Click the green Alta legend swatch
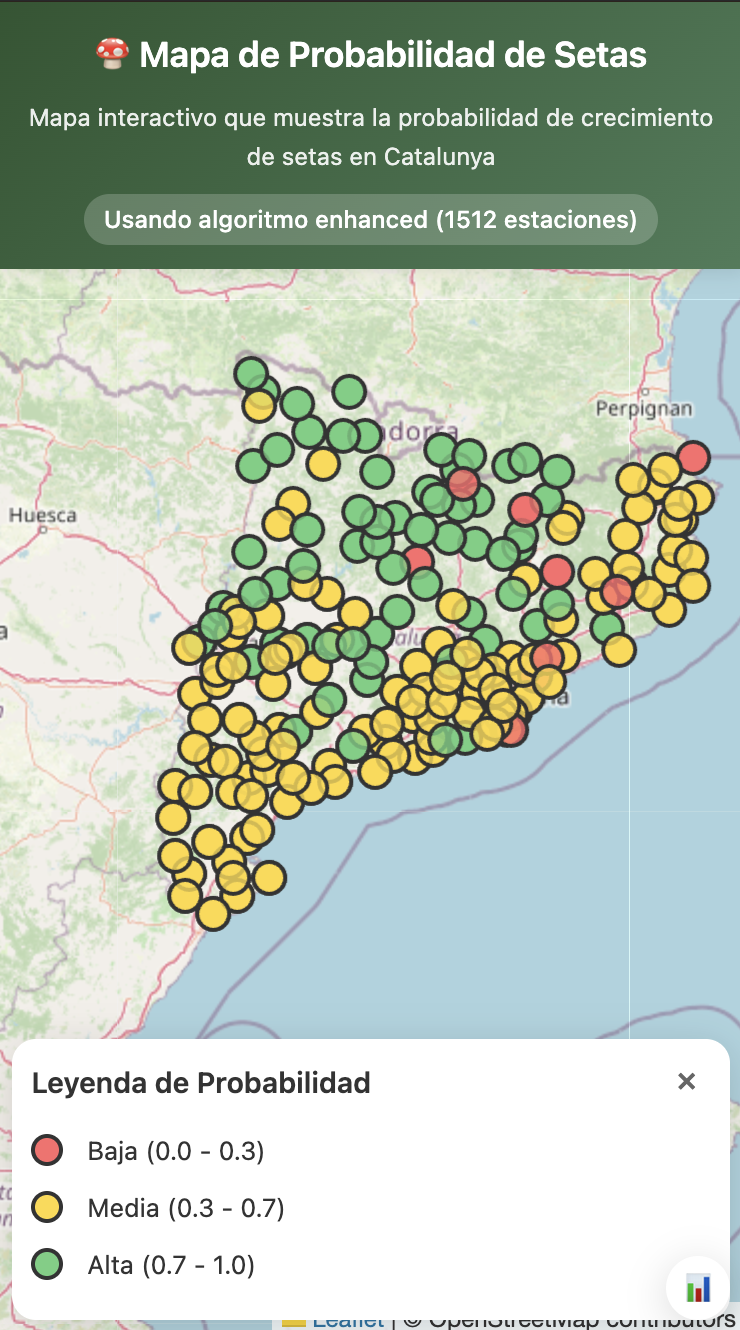 (47, 1265)
